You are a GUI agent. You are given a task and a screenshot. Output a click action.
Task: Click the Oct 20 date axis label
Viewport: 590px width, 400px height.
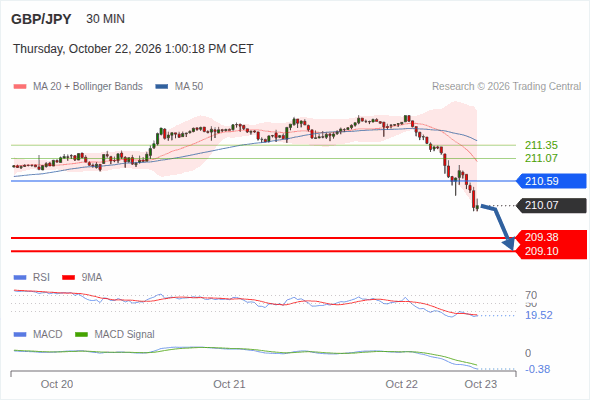pyautogui.click(x=57, y=384)
